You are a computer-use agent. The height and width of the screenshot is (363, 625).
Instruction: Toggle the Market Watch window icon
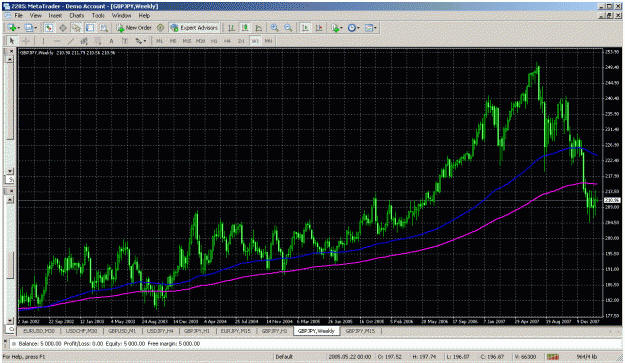[49, 28]
